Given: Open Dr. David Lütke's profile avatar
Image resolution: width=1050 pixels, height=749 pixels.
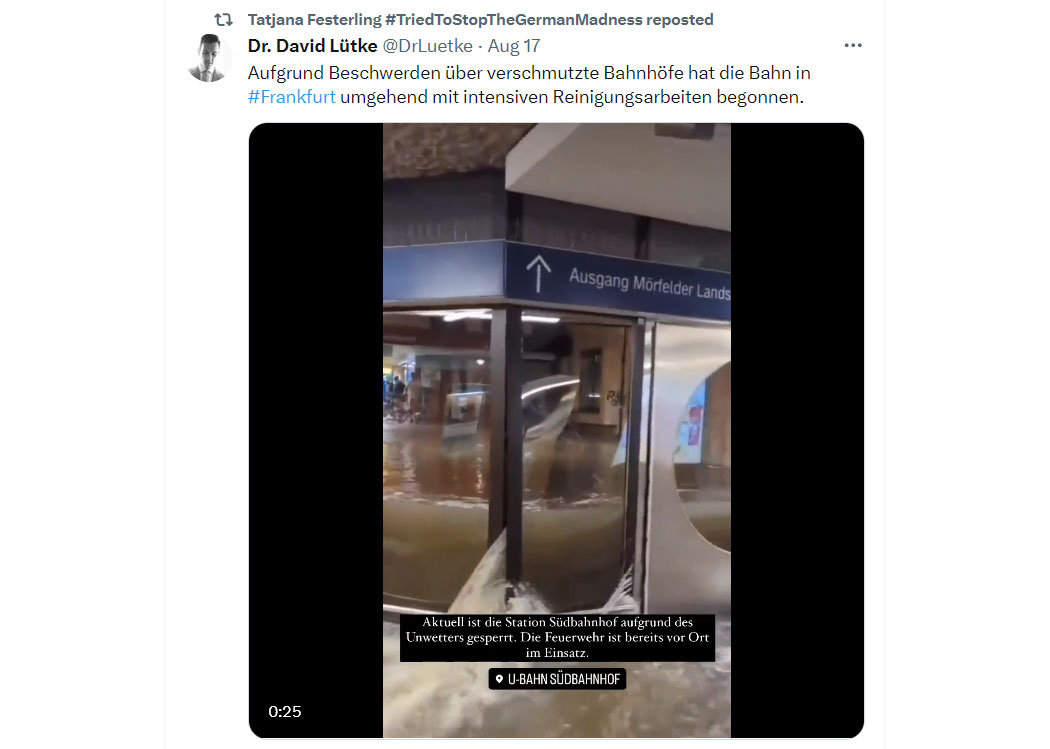Looking at the screenshot, I should point(208,58).
